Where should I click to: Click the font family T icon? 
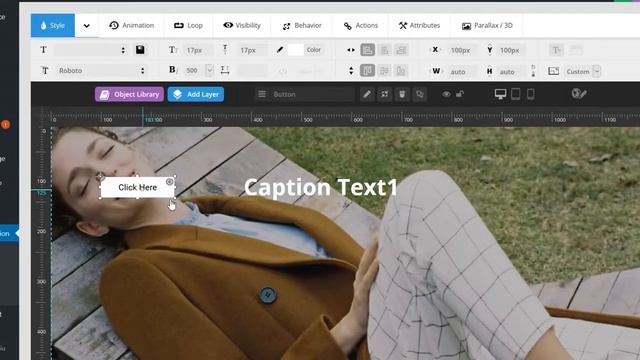(45, 71)
